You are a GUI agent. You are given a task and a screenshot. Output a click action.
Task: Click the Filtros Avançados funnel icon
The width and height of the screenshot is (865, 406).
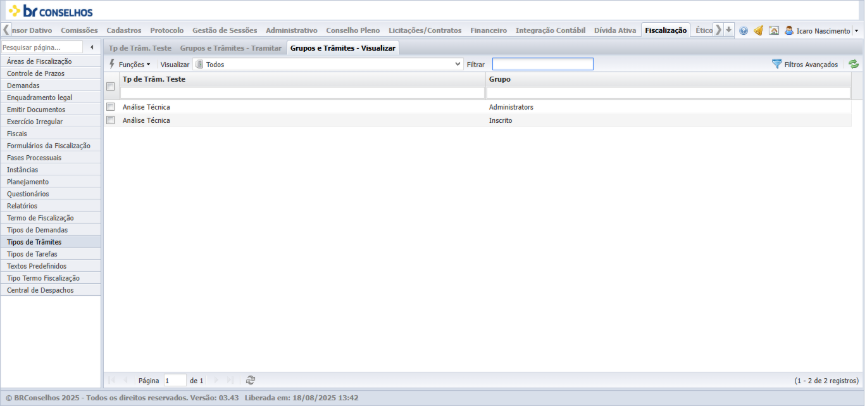(777, 64)
